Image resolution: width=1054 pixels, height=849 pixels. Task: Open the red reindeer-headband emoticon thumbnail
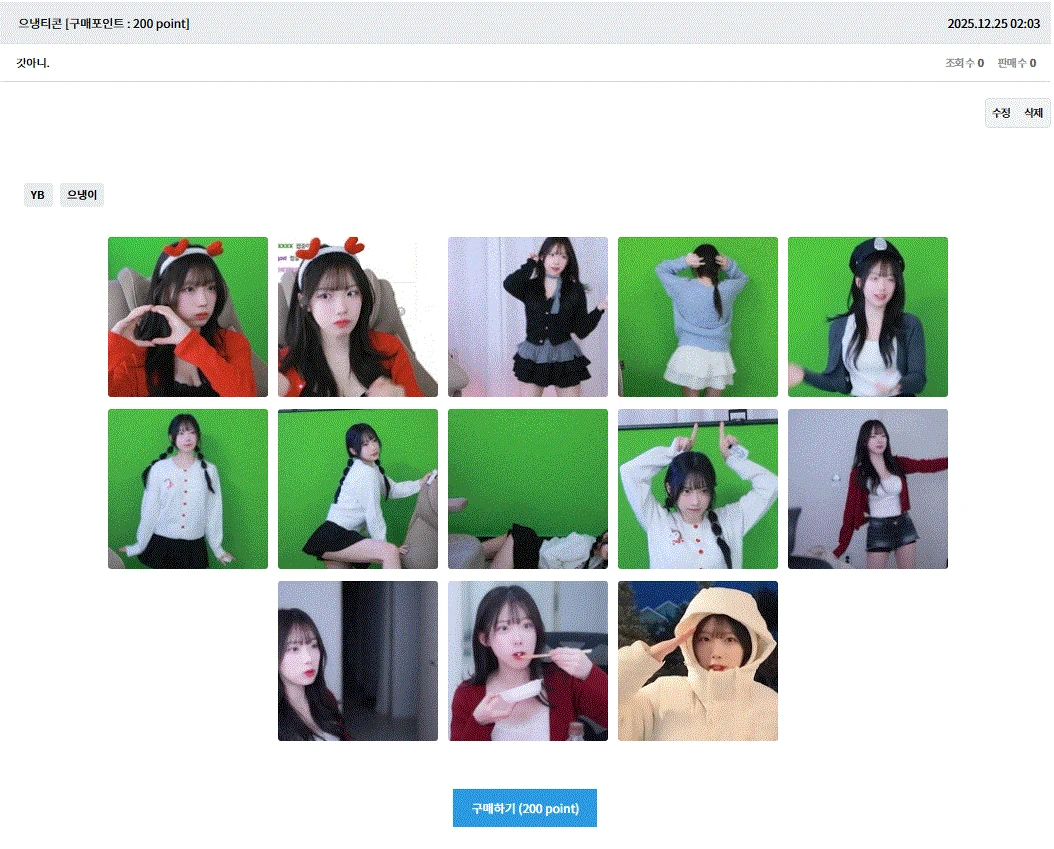pos(187,316)
